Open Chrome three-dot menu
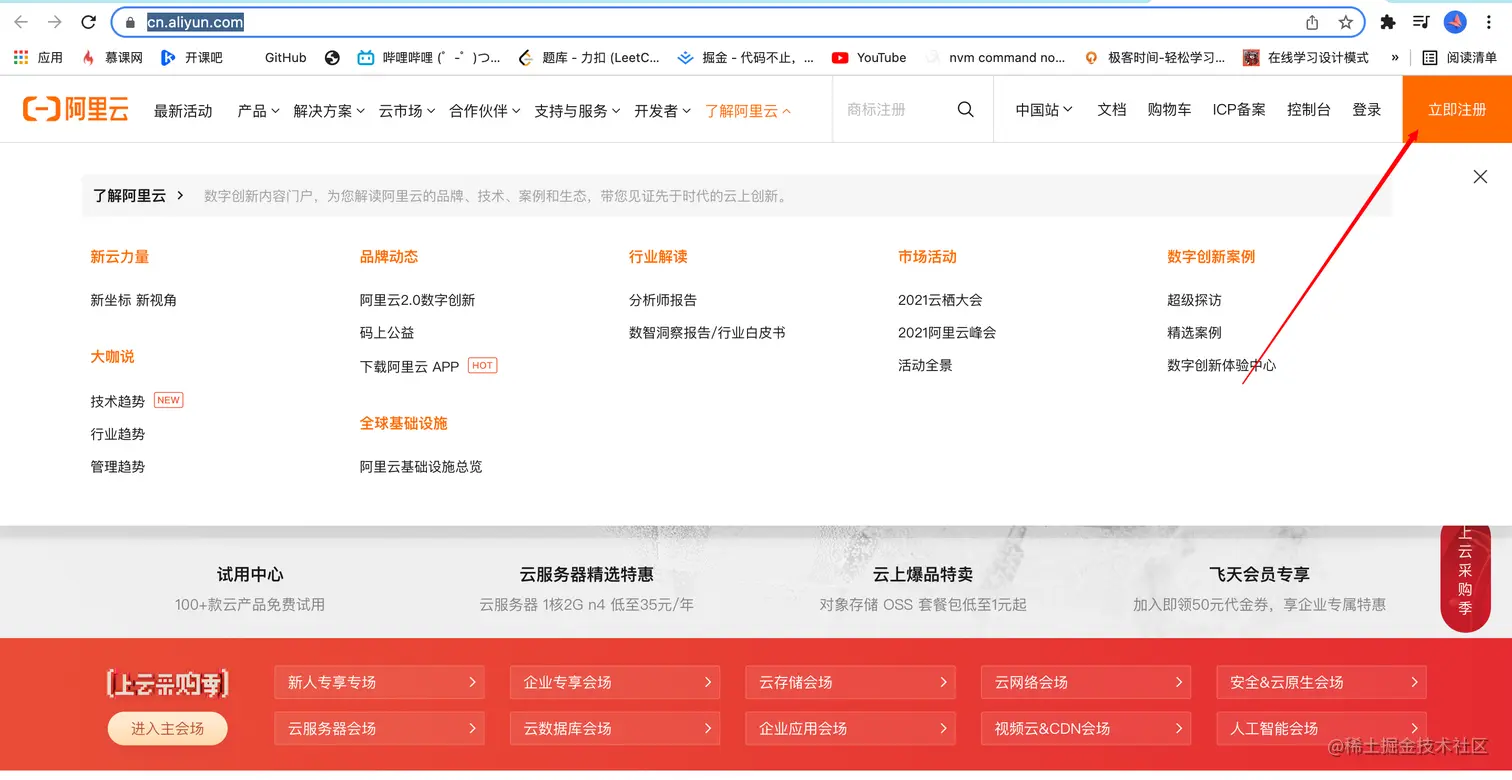The image size is (1512, 780). tap(1489, 22)
